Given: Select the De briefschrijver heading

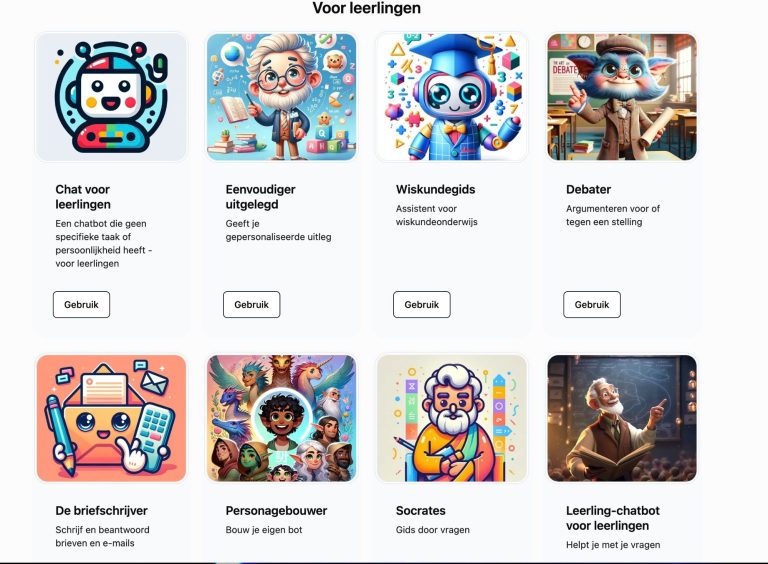Looking at the screenshot, I should [x=101, y=511].
